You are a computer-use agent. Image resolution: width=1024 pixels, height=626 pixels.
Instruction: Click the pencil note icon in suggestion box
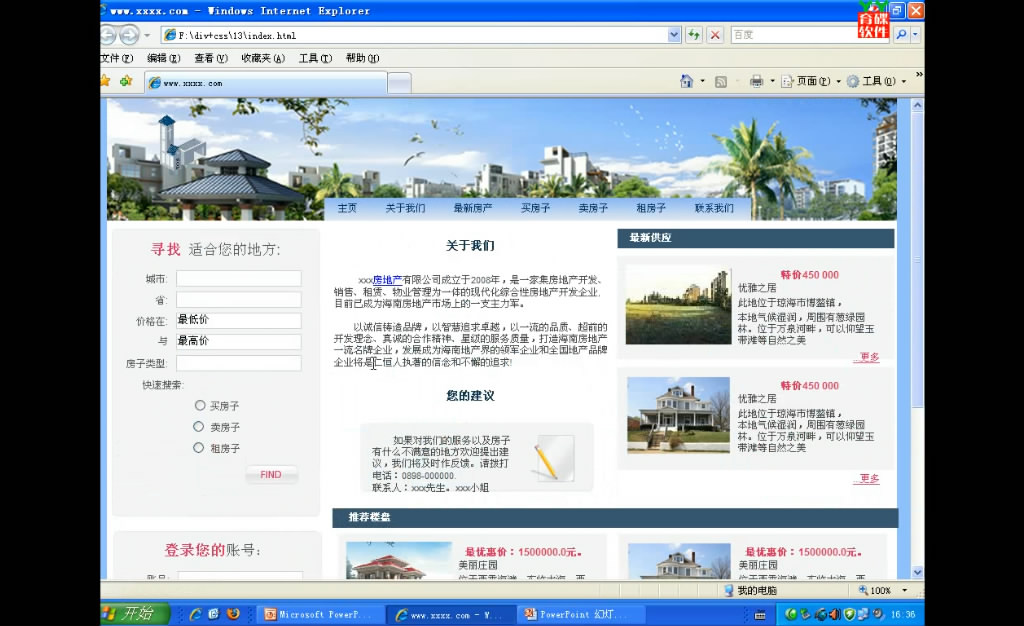(x=554, y=460)
